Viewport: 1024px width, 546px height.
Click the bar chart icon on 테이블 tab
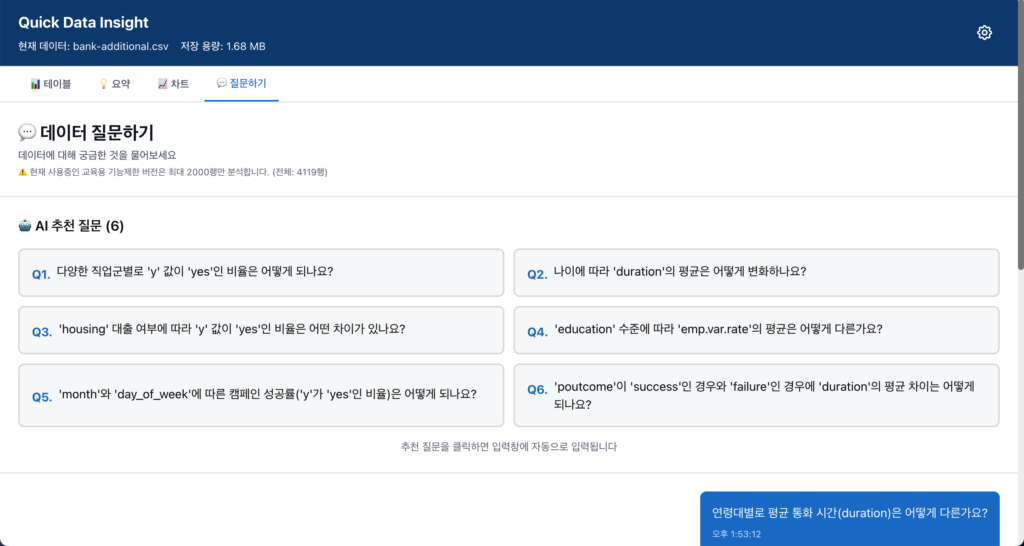pyautogui.click(x=35, y=84)
